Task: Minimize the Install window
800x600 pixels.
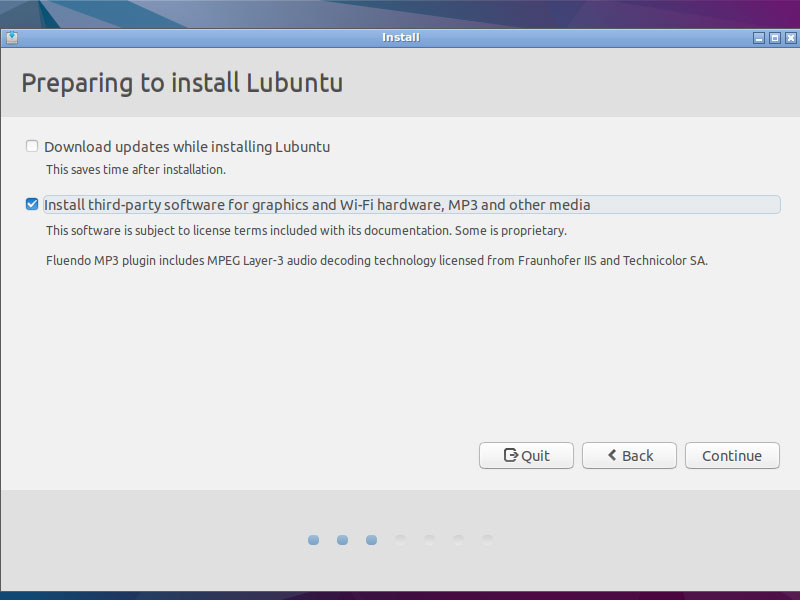Action: 759,38
